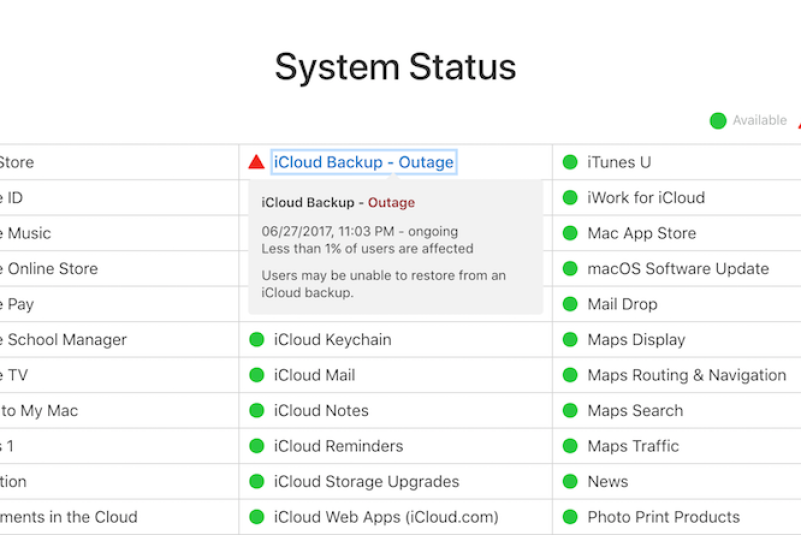Viewport: 801px width, 535px height.
Task: Click the Available legend label
Action: click(760, 121)
